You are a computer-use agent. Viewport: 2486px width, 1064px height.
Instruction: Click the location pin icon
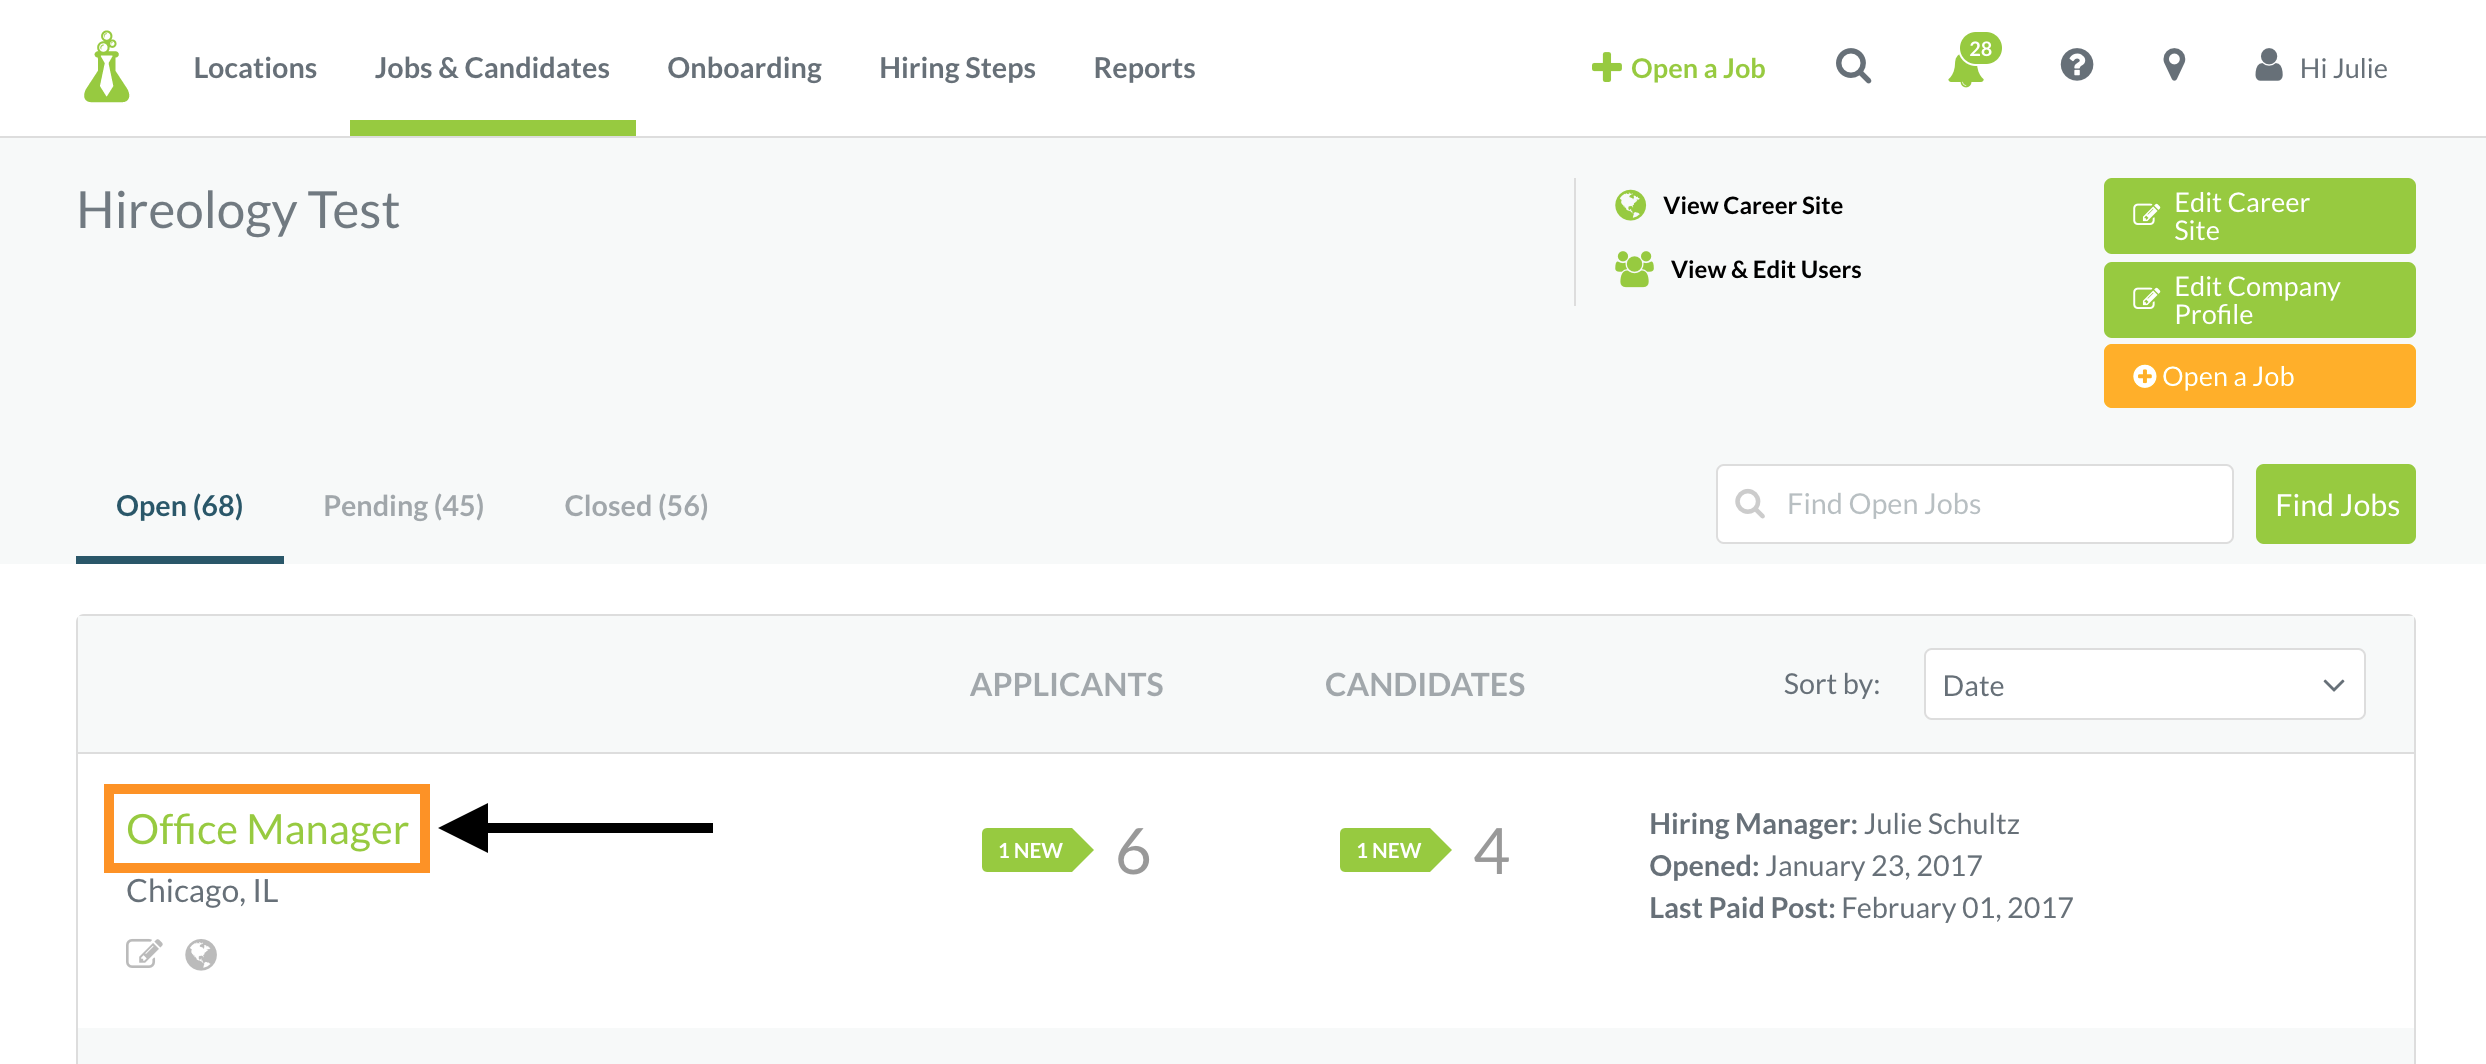tap(2174, 66)
